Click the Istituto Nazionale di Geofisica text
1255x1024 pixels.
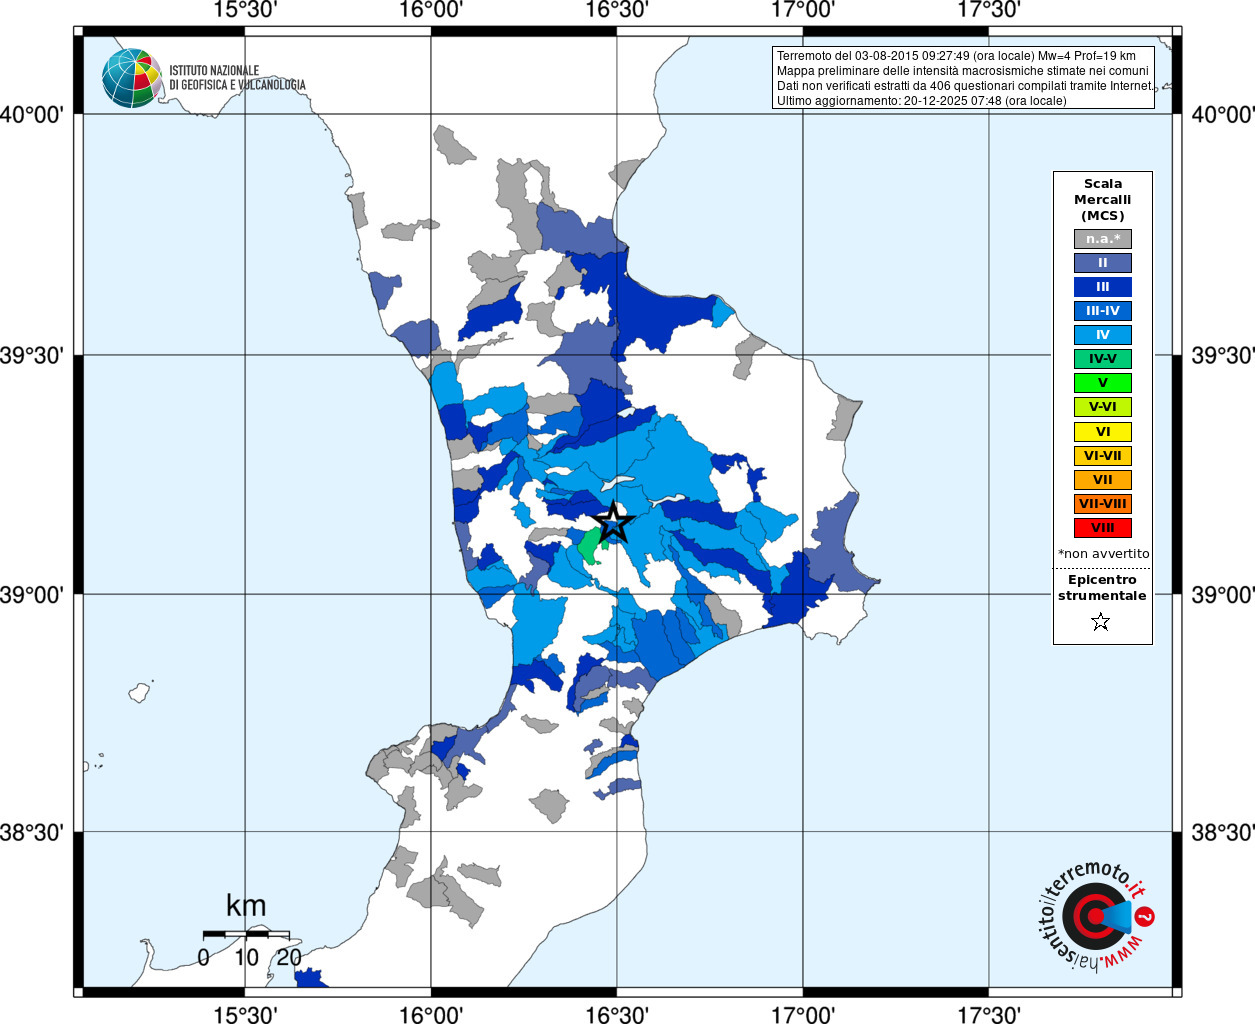click(237, 78)
